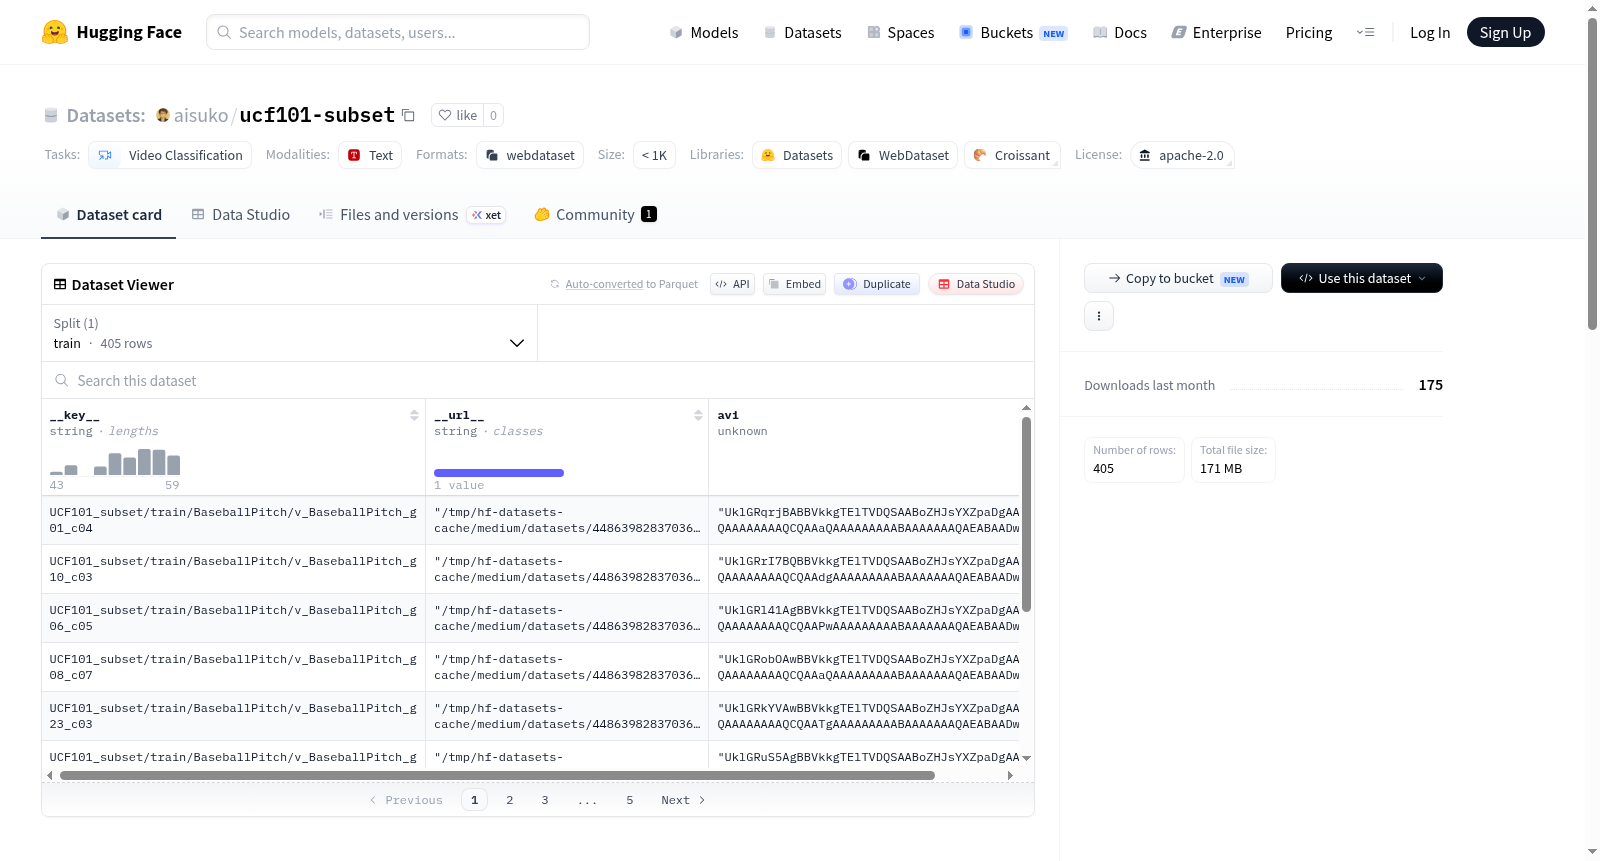Open the aisuko user profile link

click(201, 115)
